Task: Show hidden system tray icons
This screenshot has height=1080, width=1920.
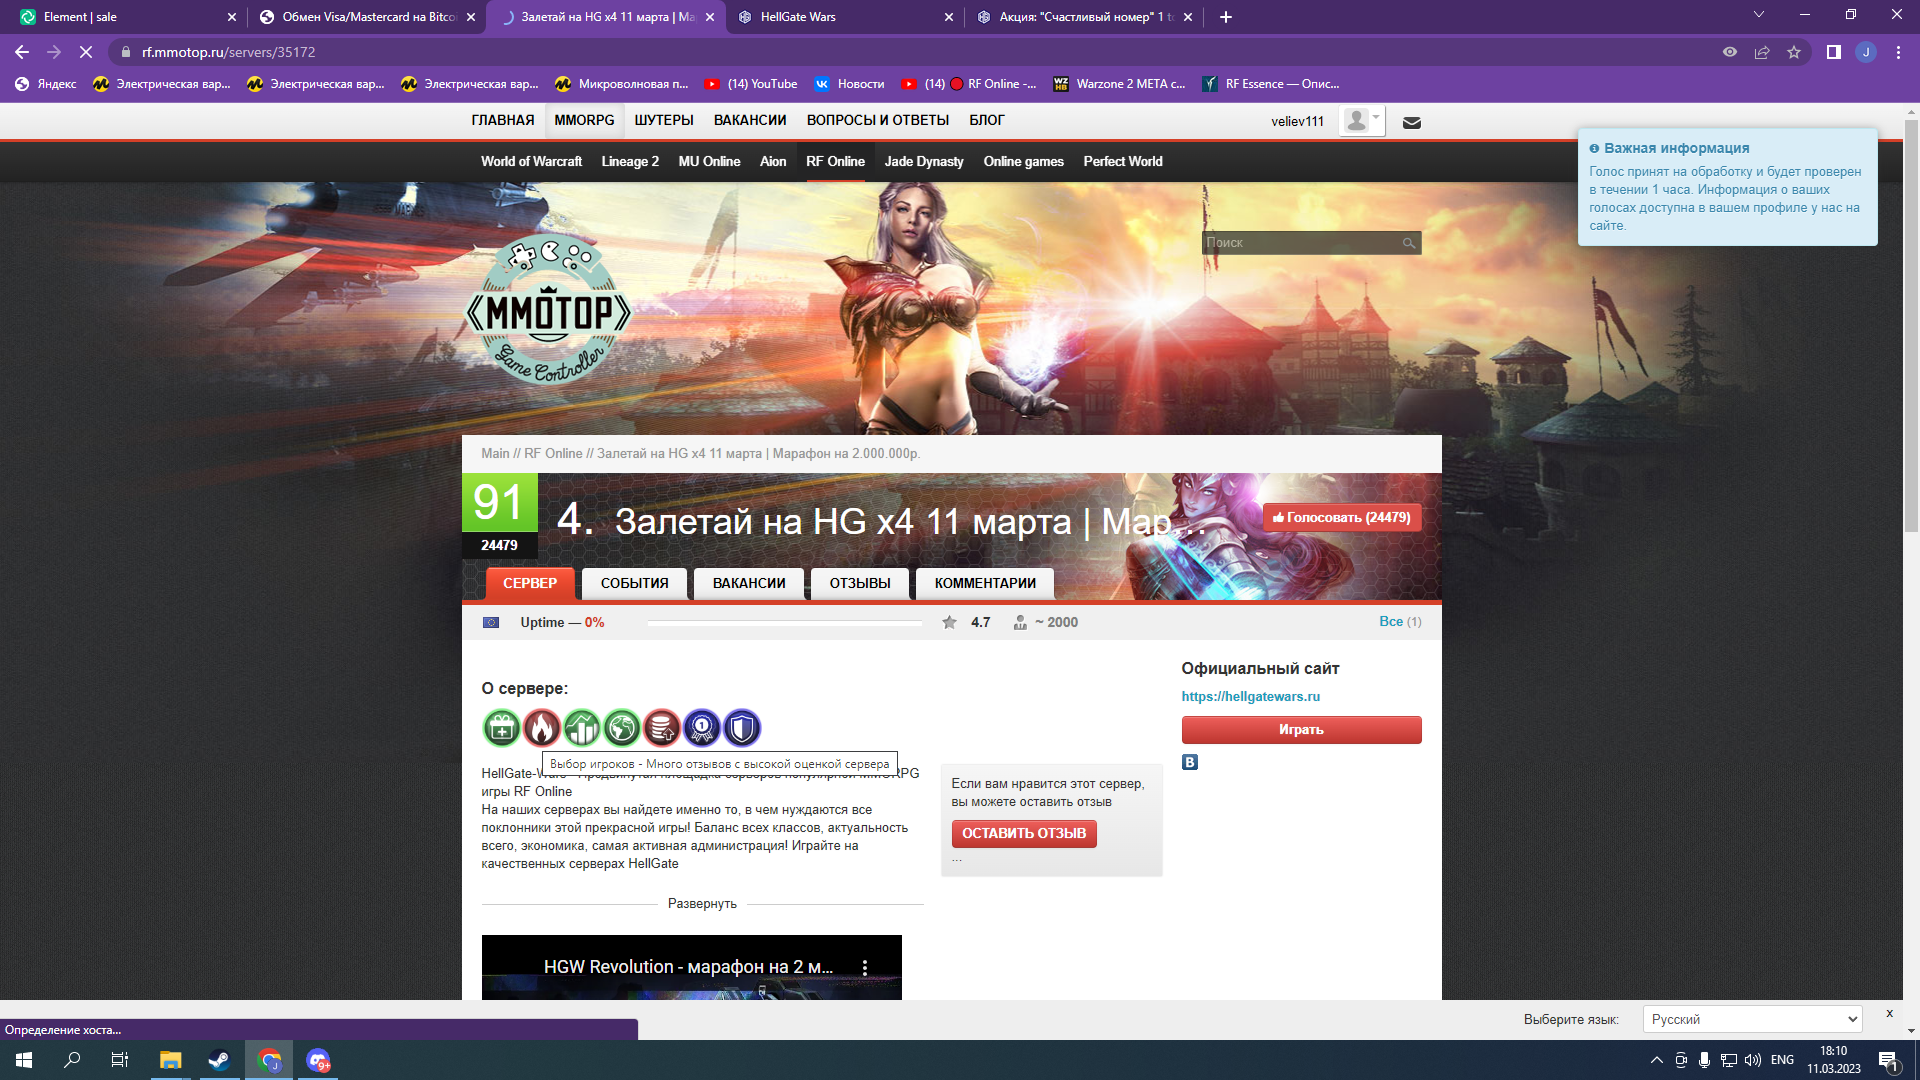Action: [1657, 1060]
